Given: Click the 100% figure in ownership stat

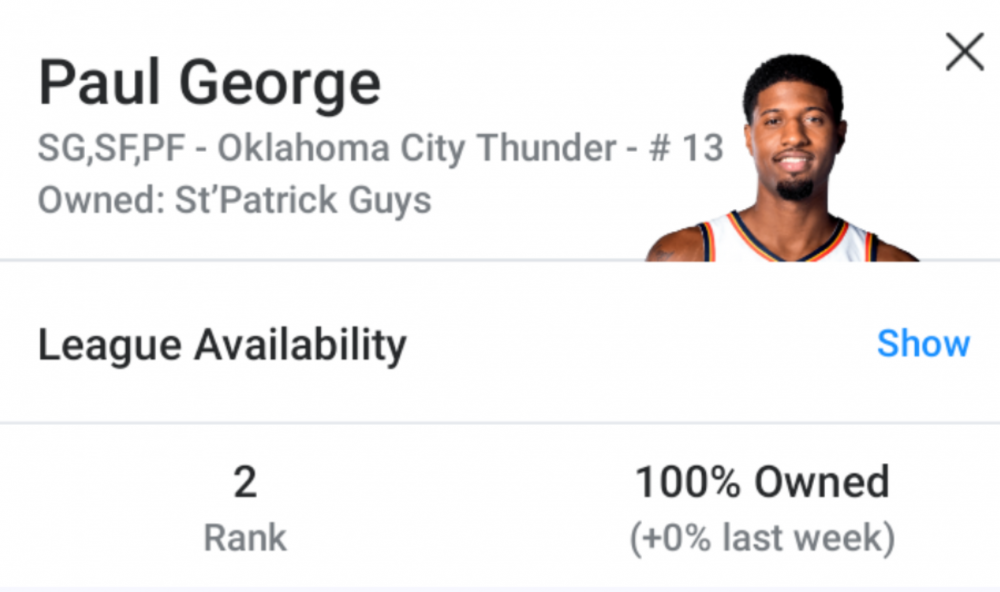Looking at the screenshot, I should pos(690,483).
